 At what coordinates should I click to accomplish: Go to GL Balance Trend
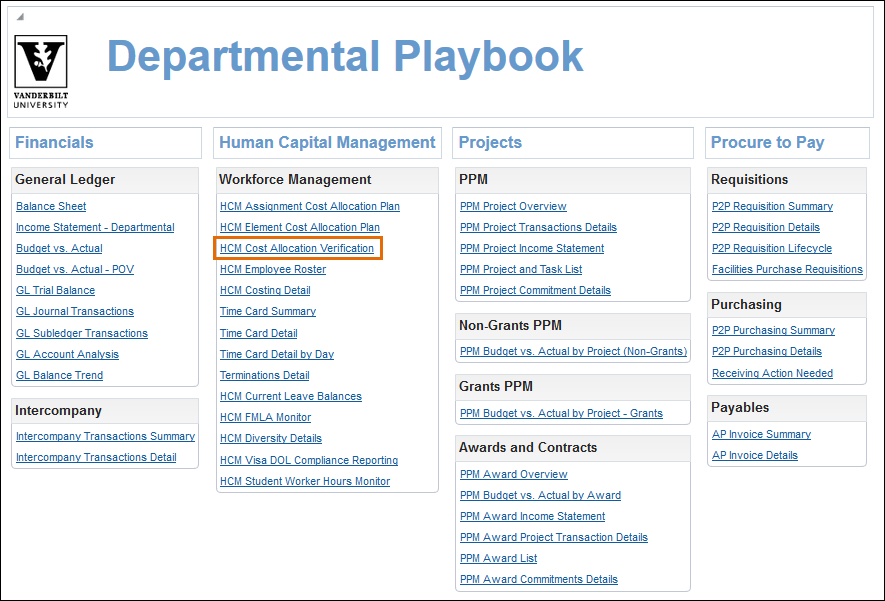pos(59,375)
